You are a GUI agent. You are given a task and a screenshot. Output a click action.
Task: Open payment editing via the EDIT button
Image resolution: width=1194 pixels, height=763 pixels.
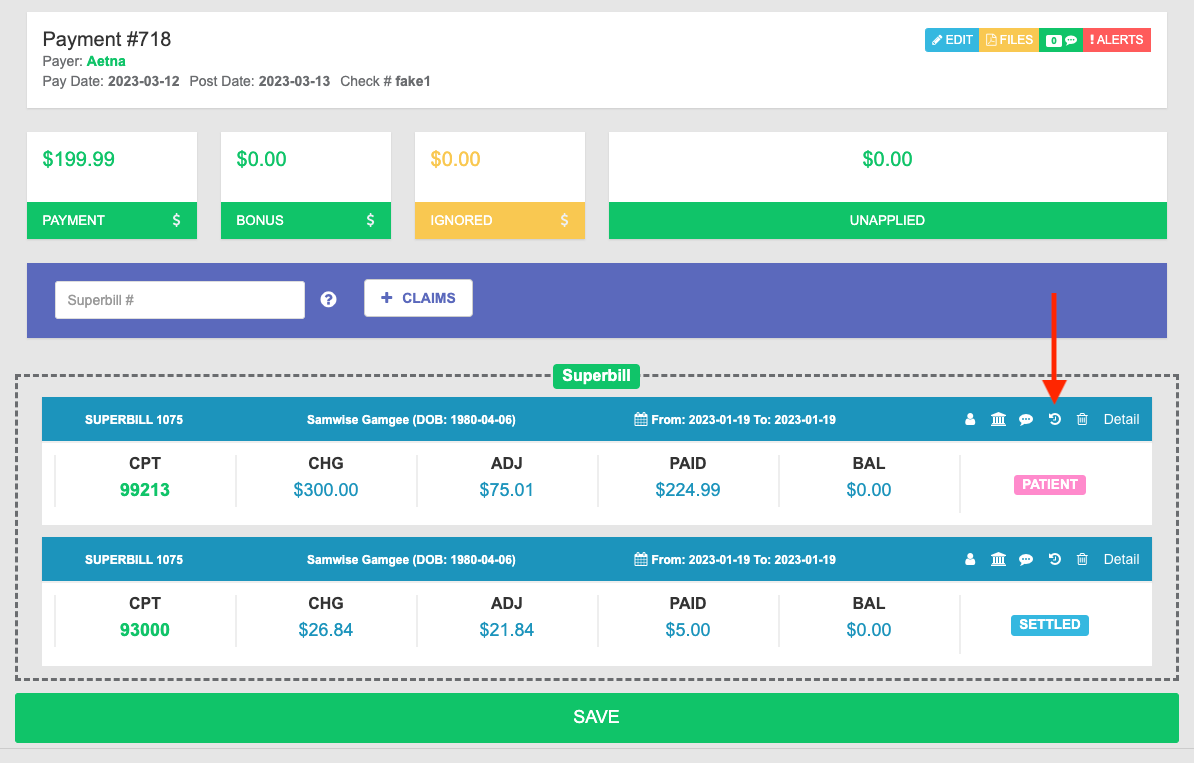pos(951,40)
